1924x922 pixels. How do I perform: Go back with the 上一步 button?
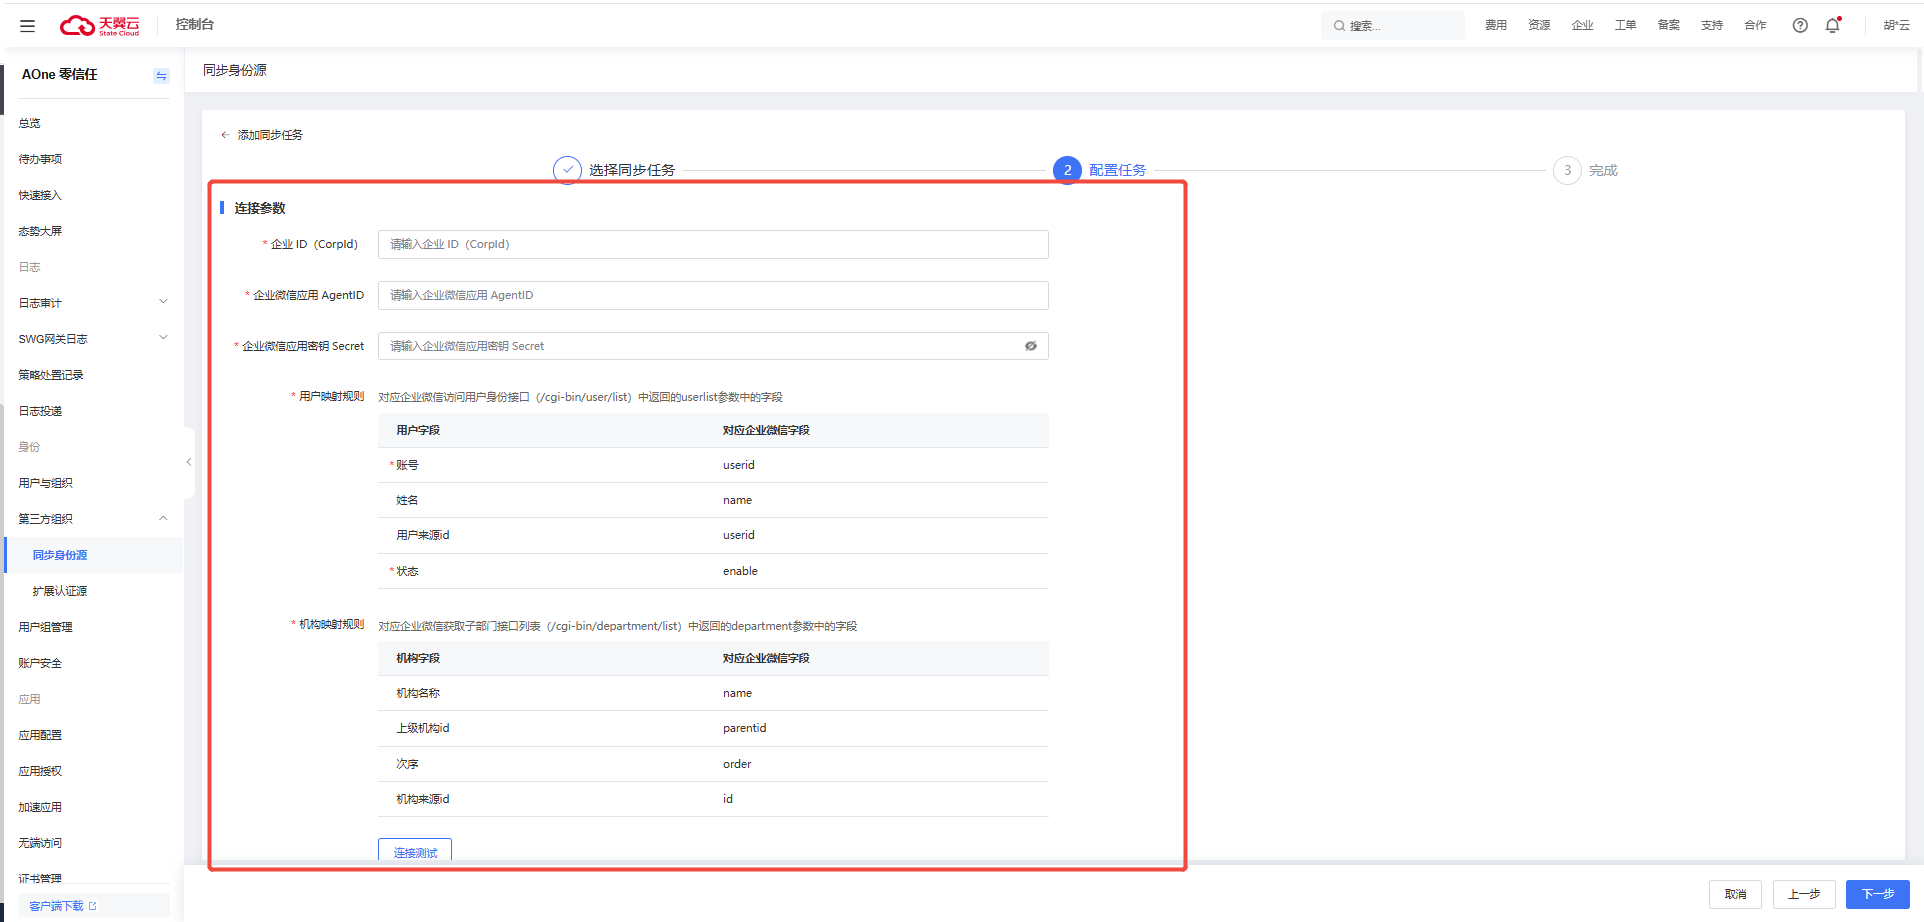pos(1804,894)
